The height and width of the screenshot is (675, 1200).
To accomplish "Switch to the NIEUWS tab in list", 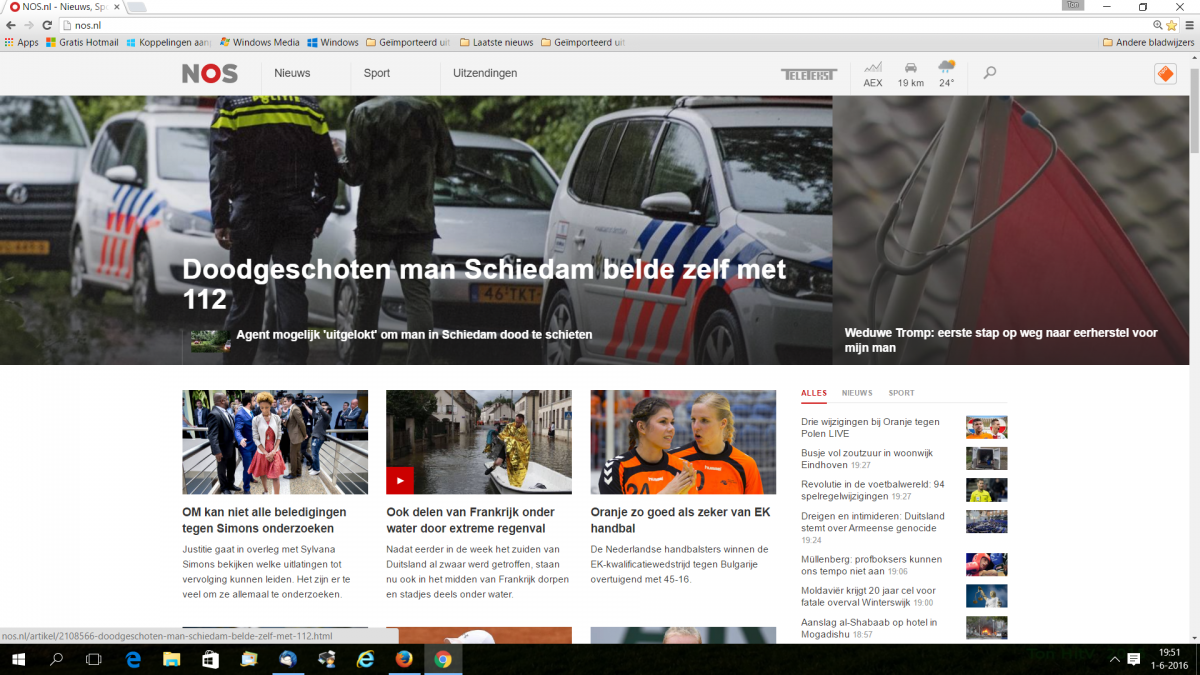I will (857, 393).
